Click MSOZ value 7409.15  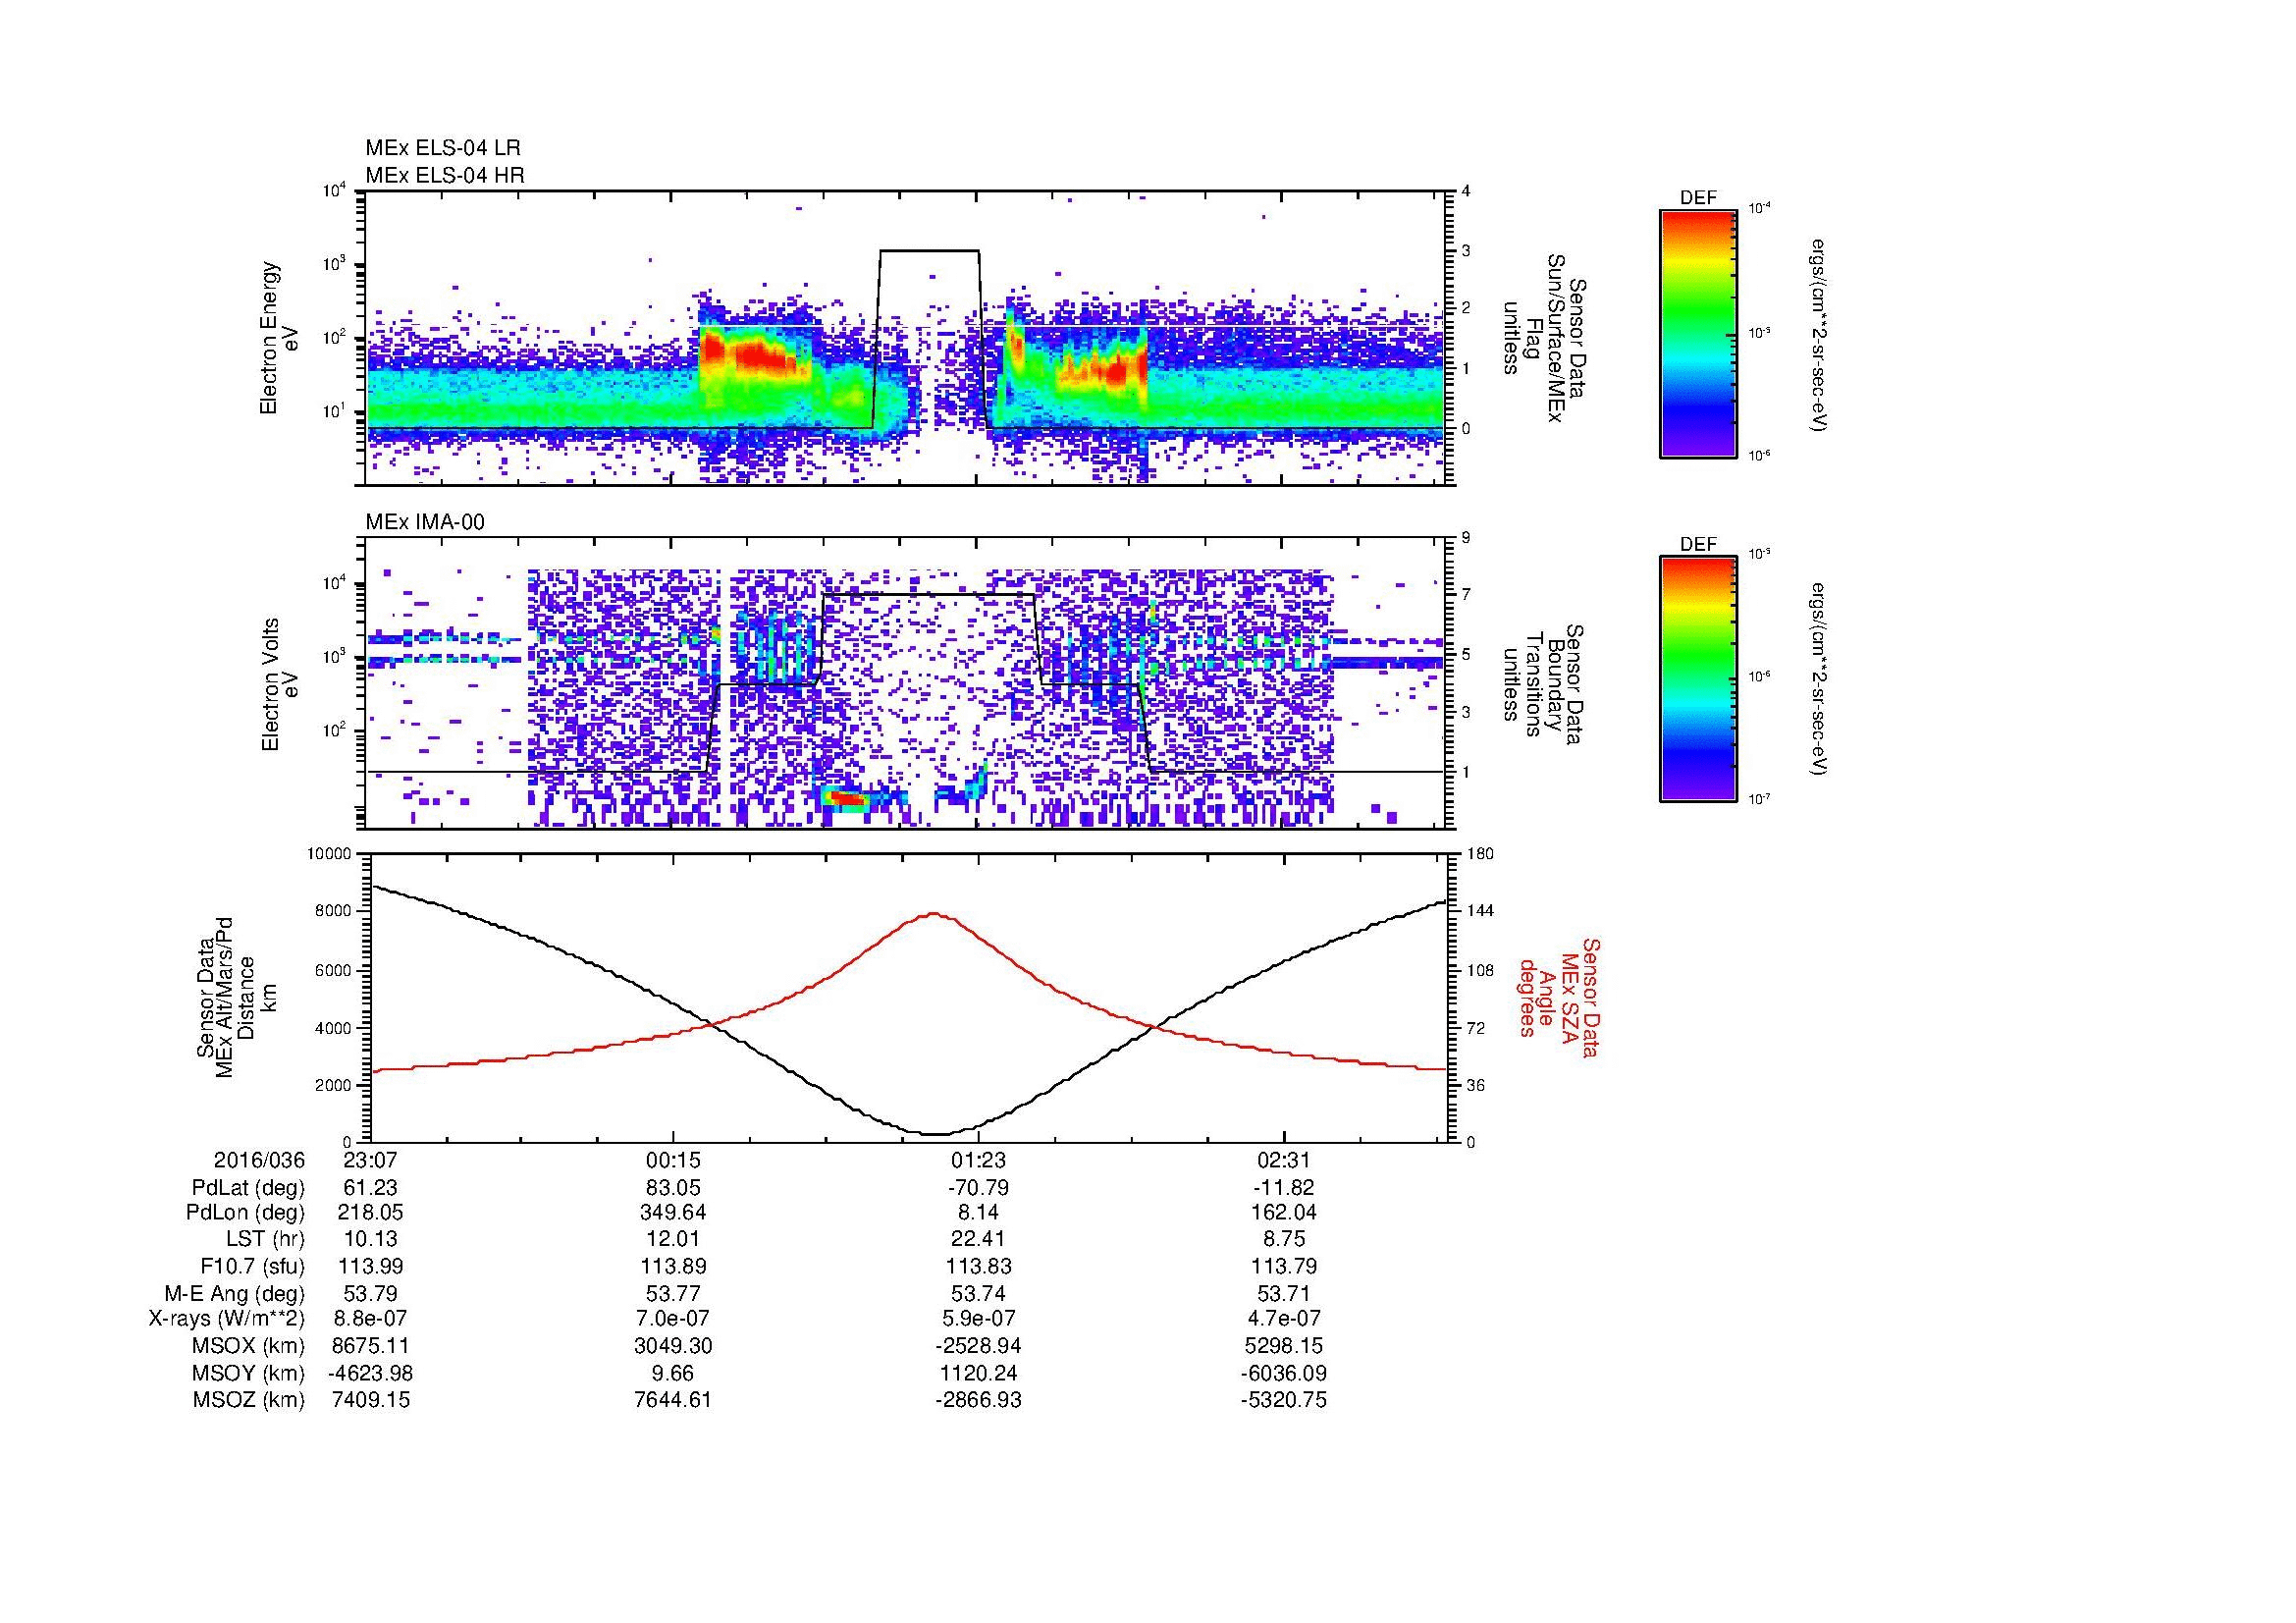[371, 1400]
